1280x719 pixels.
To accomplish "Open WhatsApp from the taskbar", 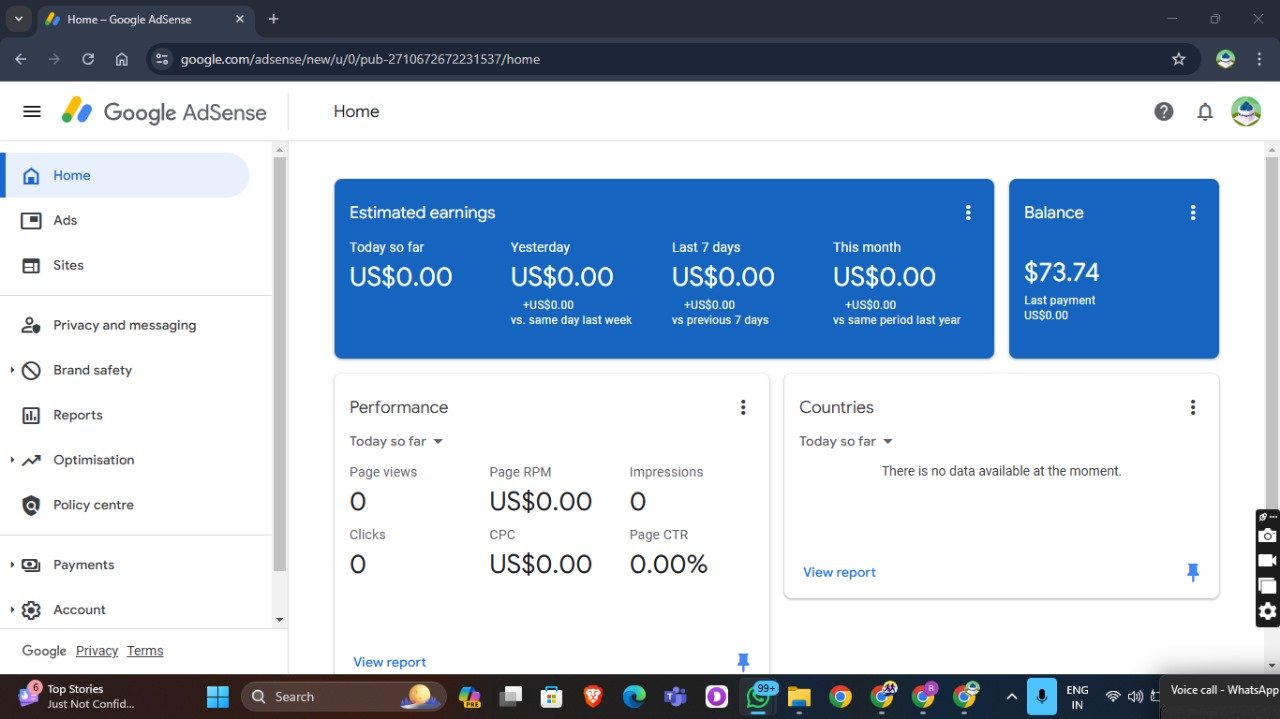I will coord(760,696).
